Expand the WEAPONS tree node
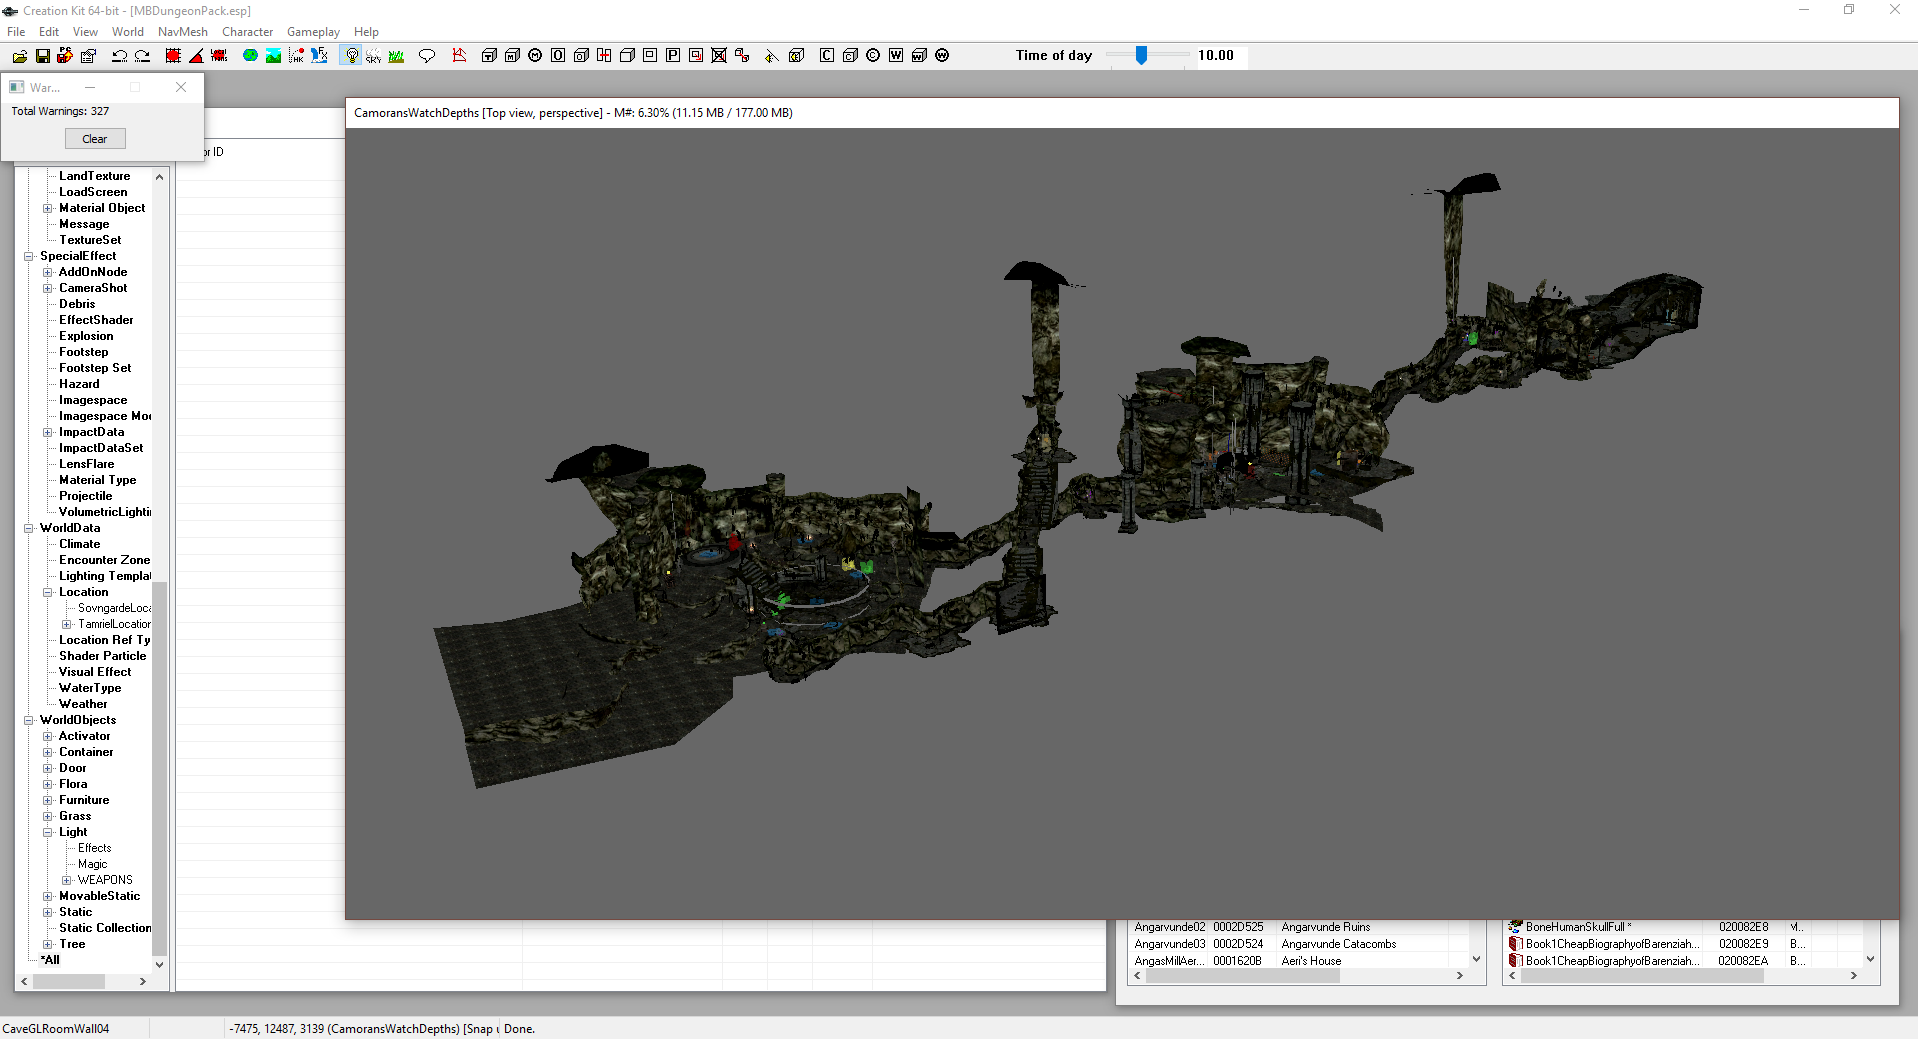 point(67,880)
